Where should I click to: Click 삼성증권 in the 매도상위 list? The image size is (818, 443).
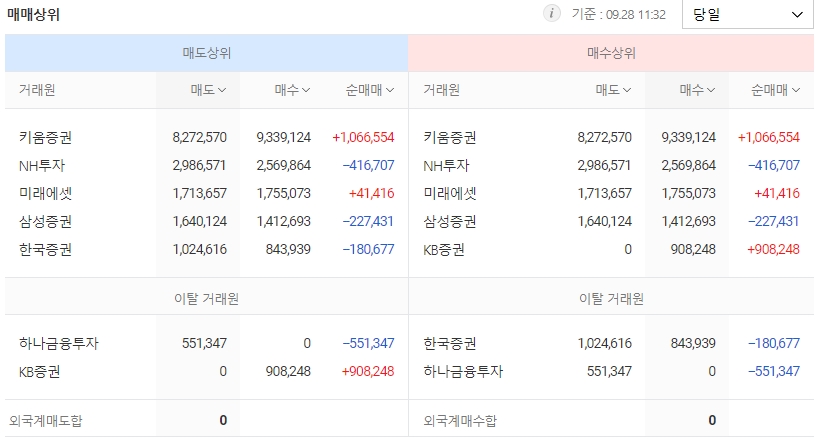(x=45, y=222)
